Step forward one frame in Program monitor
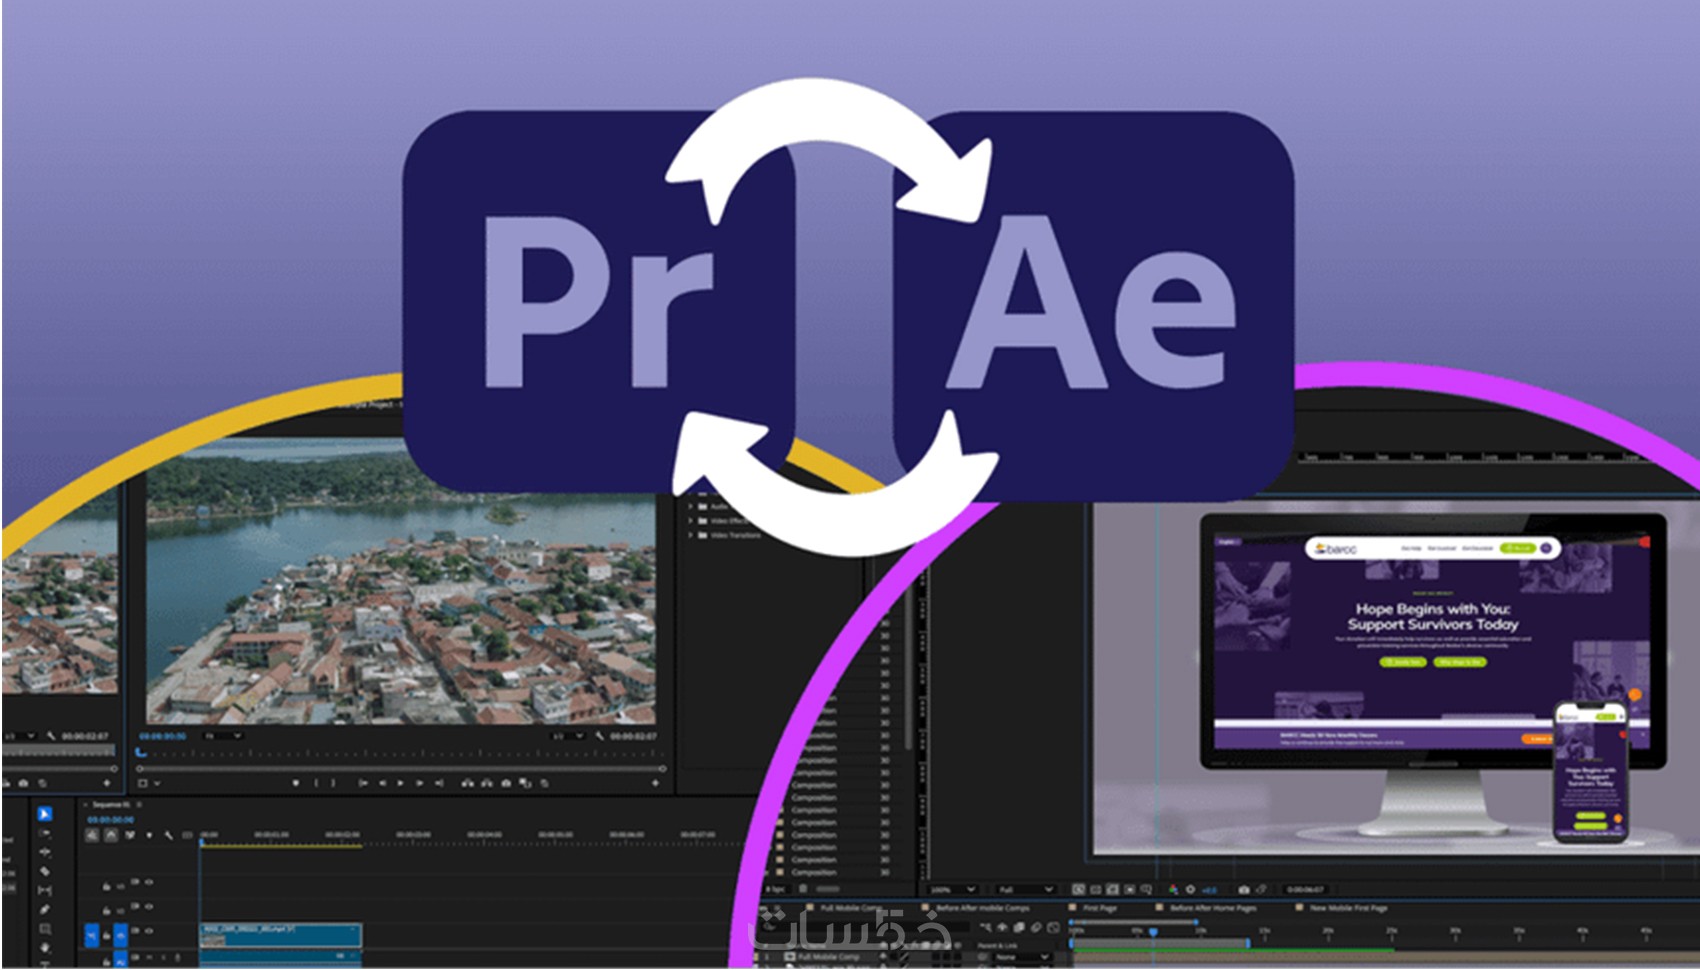This screenshot has height=970, width=1700. click(x=419, y=783)
